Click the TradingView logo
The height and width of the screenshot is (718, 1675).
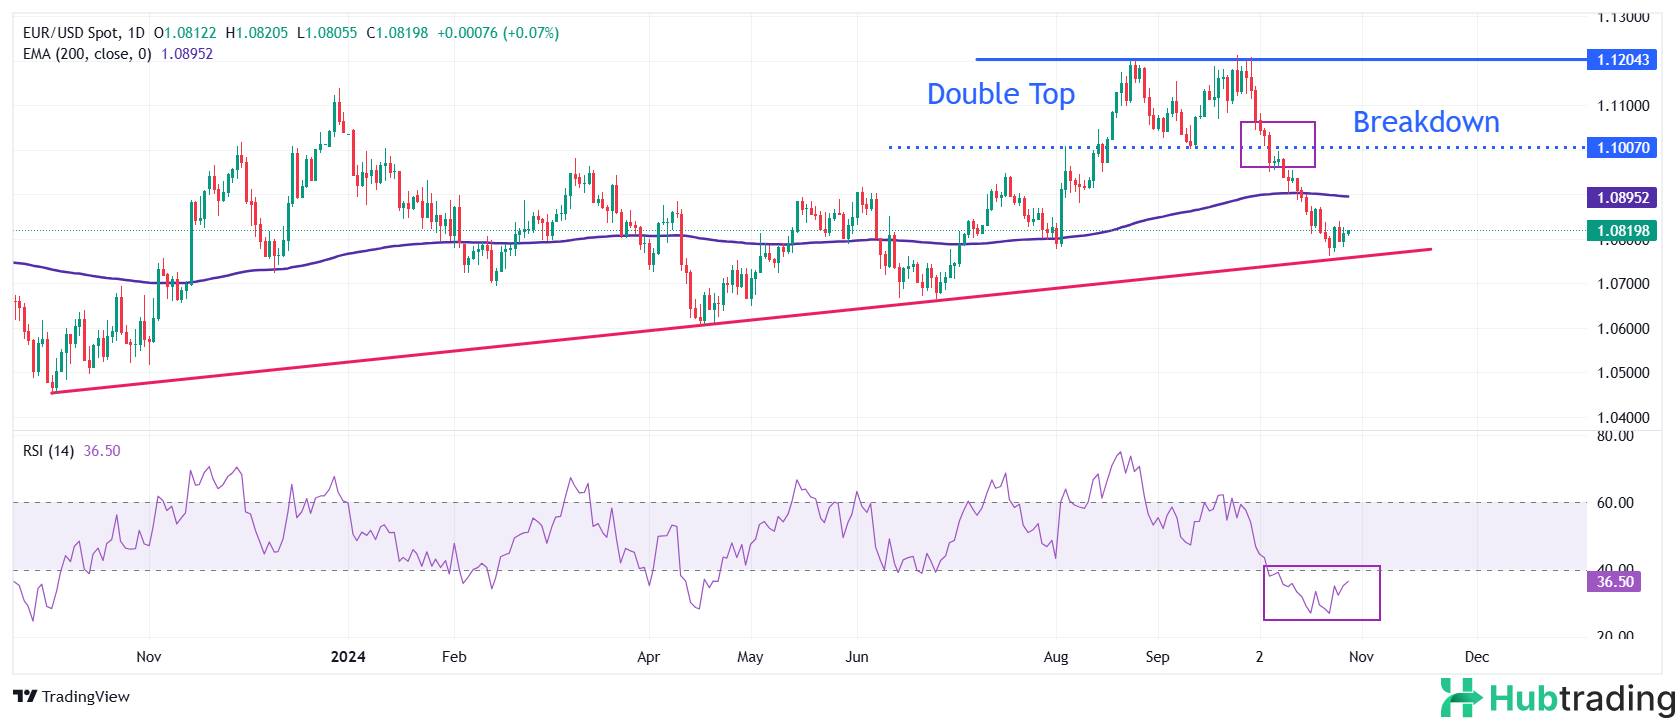click(x=71, y=696)
